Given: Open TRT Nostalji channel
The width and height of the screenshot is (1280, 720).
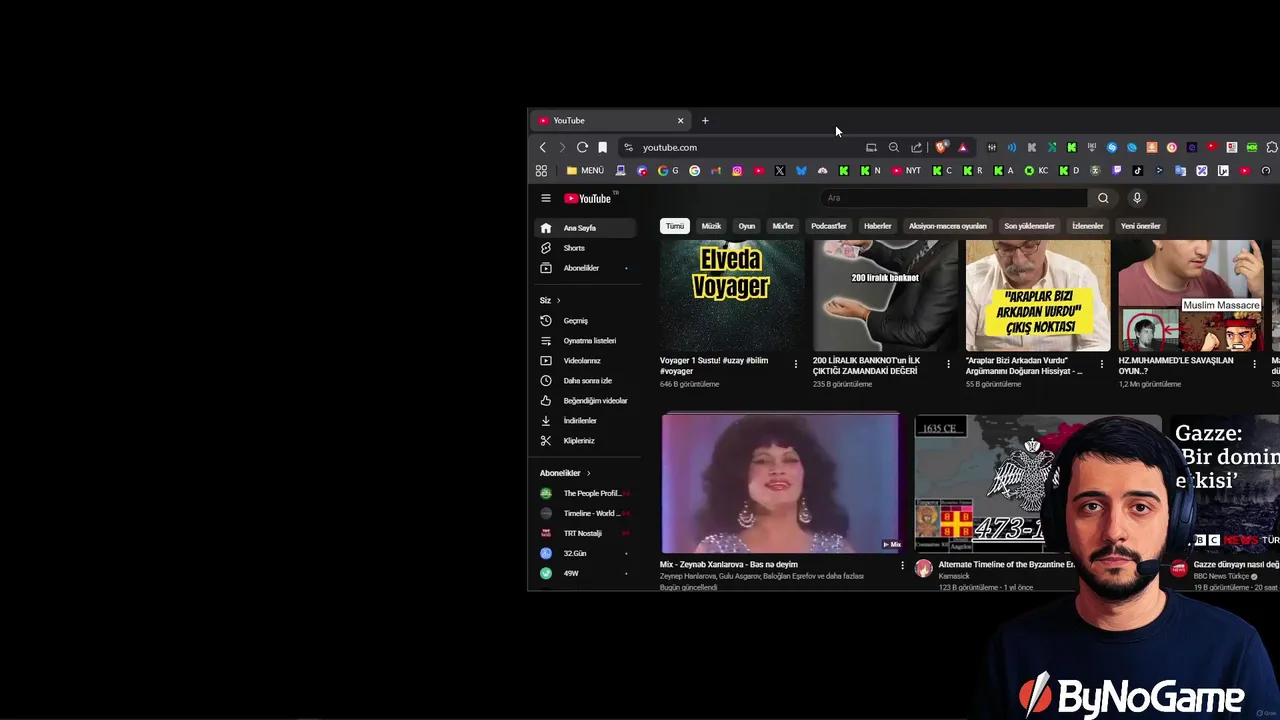Looking at the screenshot, I should 585,533.
